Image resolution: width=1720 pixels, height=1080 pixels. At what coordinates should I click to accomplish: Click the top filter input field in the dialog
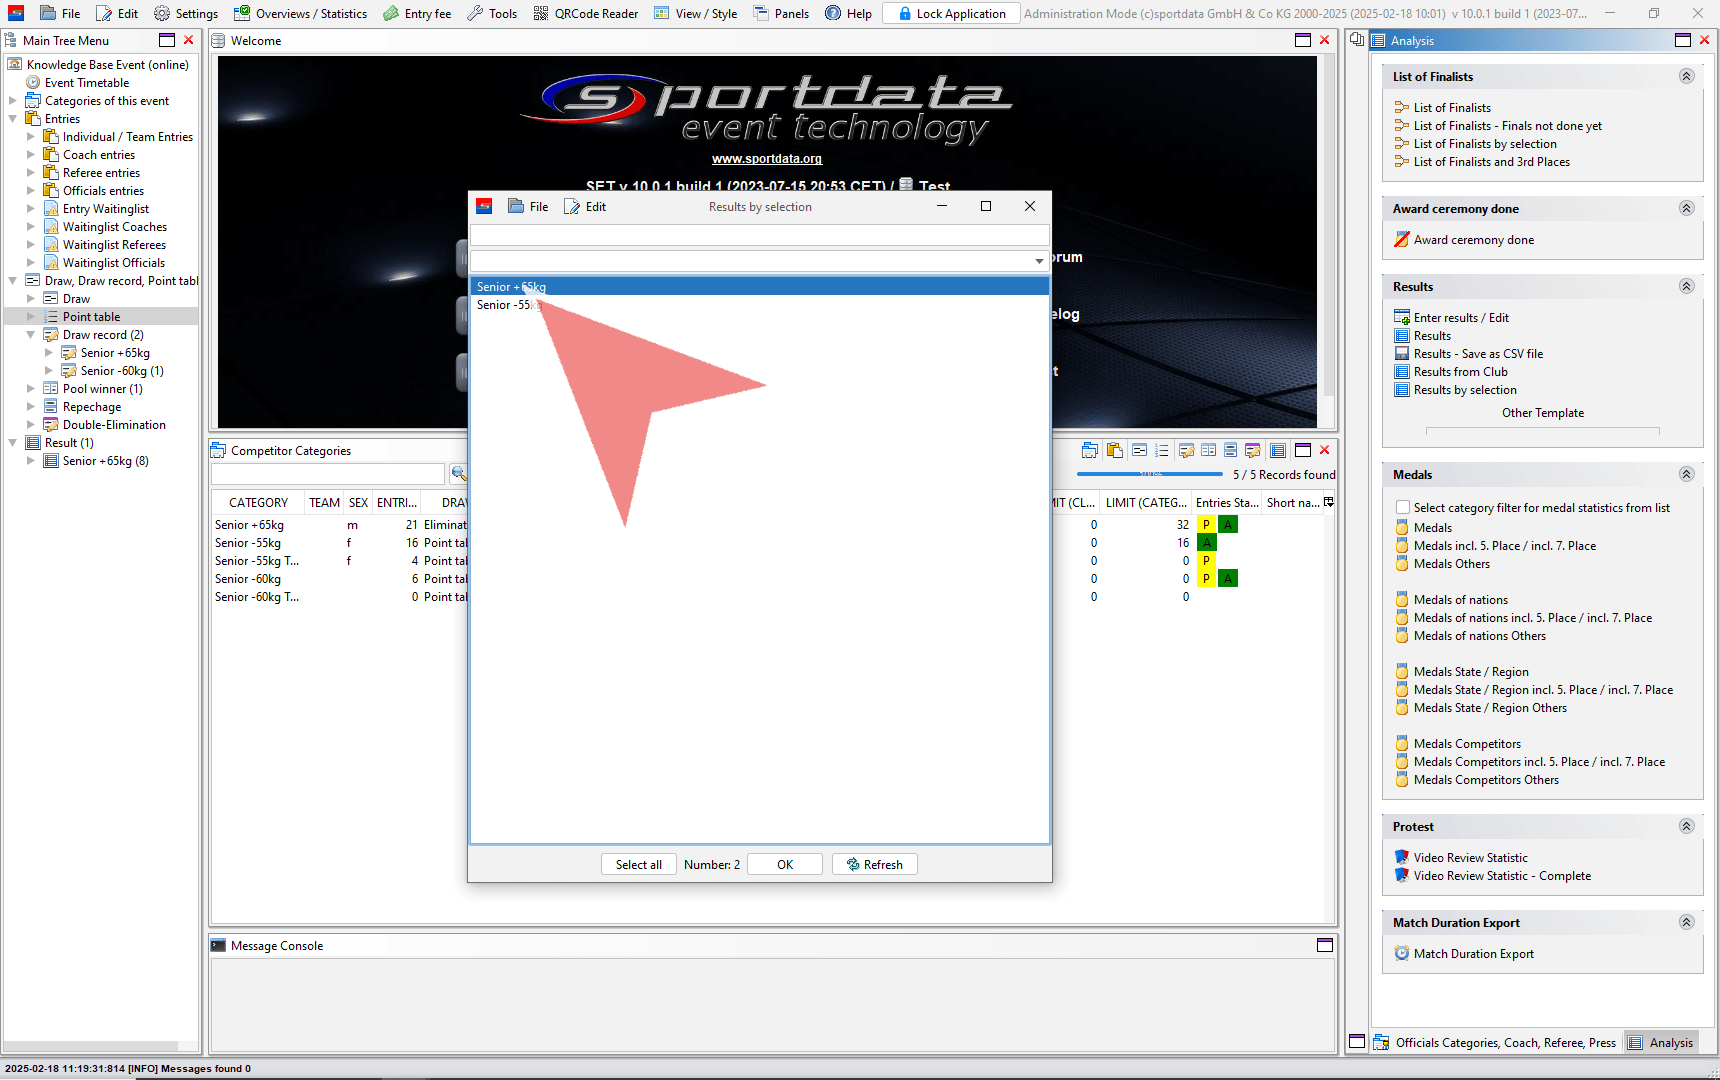[759, 235]
